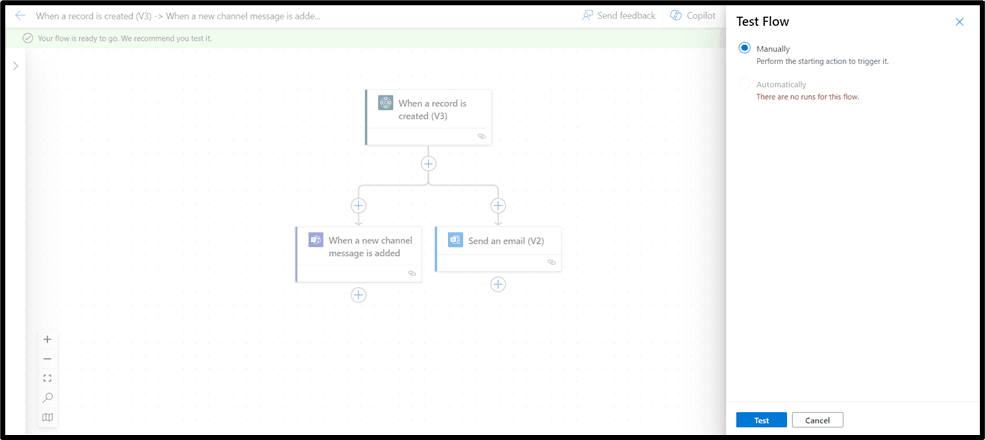Zoom out using the canvas minus button

coord(47,359)
